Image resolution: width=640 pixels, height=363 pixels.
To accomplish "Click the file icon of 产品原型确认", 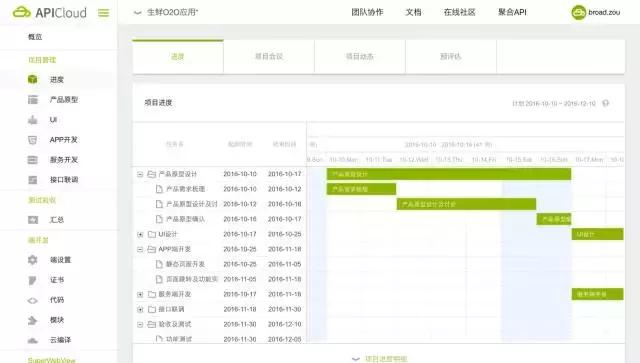I will (160, 219).
